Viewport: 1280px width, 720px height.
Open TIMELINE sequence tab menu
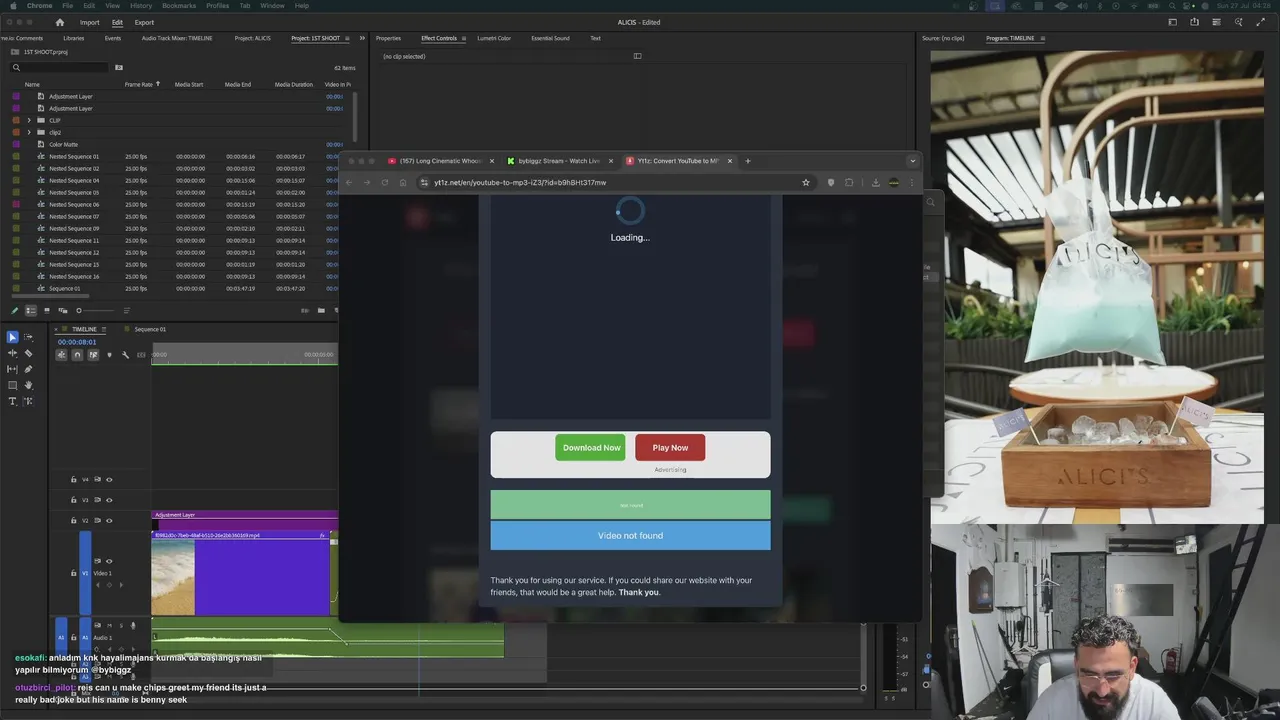click(x=104, y=329)
